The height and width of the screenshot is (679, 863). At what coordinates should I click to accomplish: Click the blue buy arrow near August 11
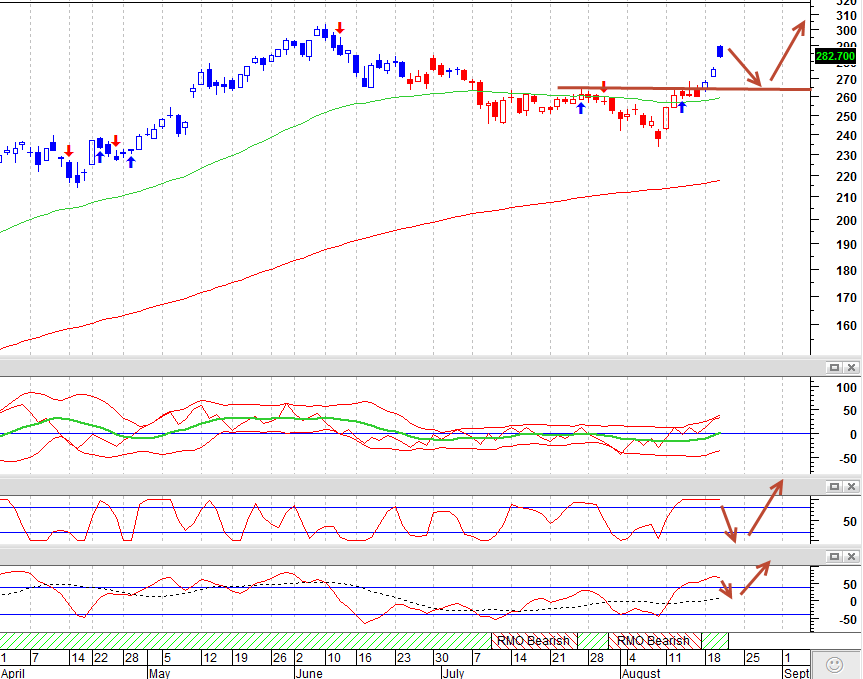682,107
